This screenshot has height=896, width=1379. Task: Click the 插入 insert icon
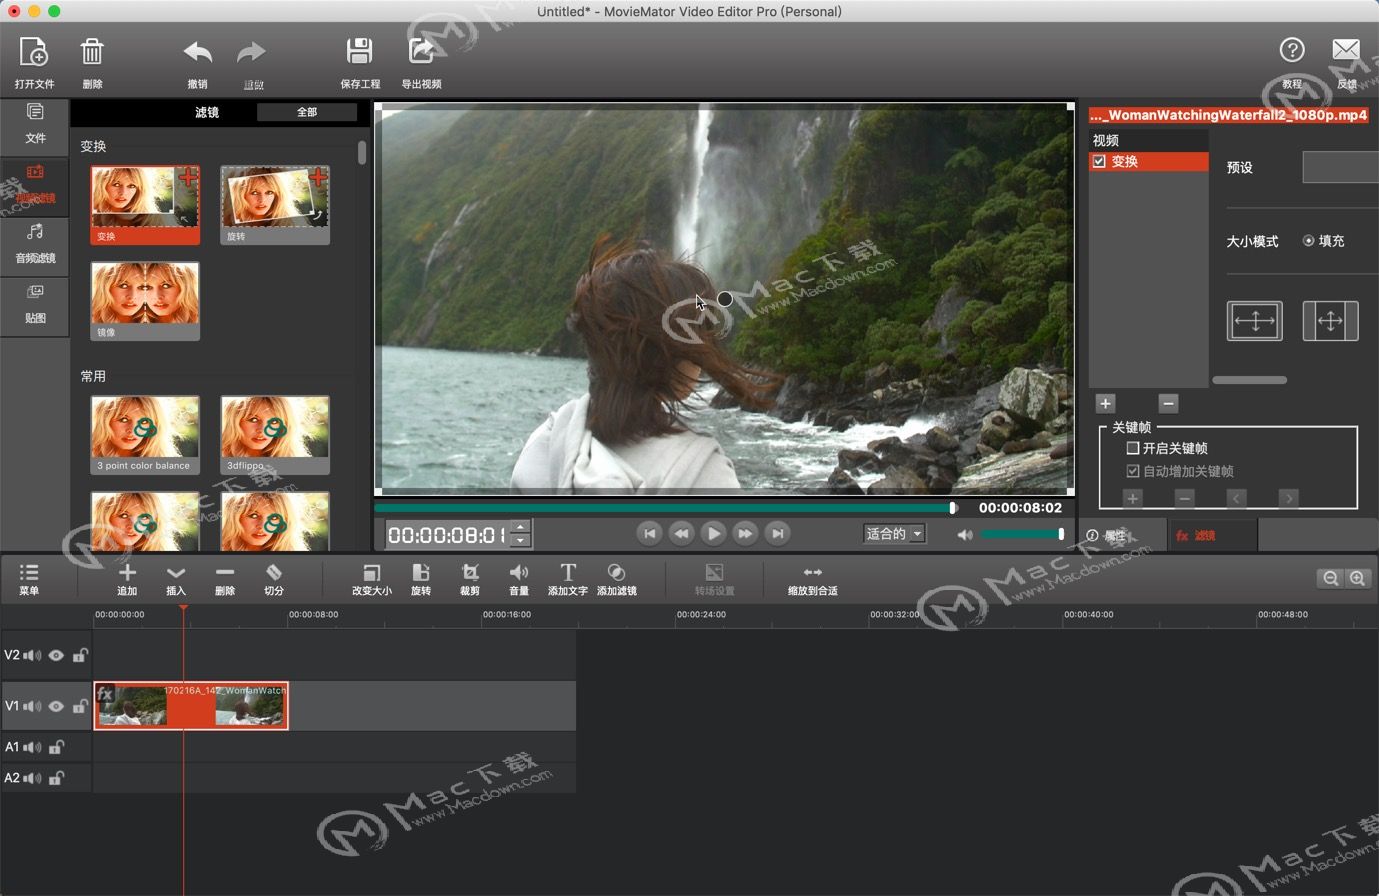coord(176,573)
